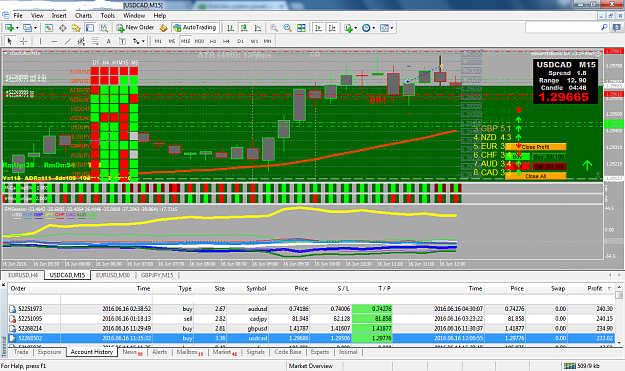
Task: Click the Zoom In magnifier icon
Action: pyautogui.click(x=274, y=28)
